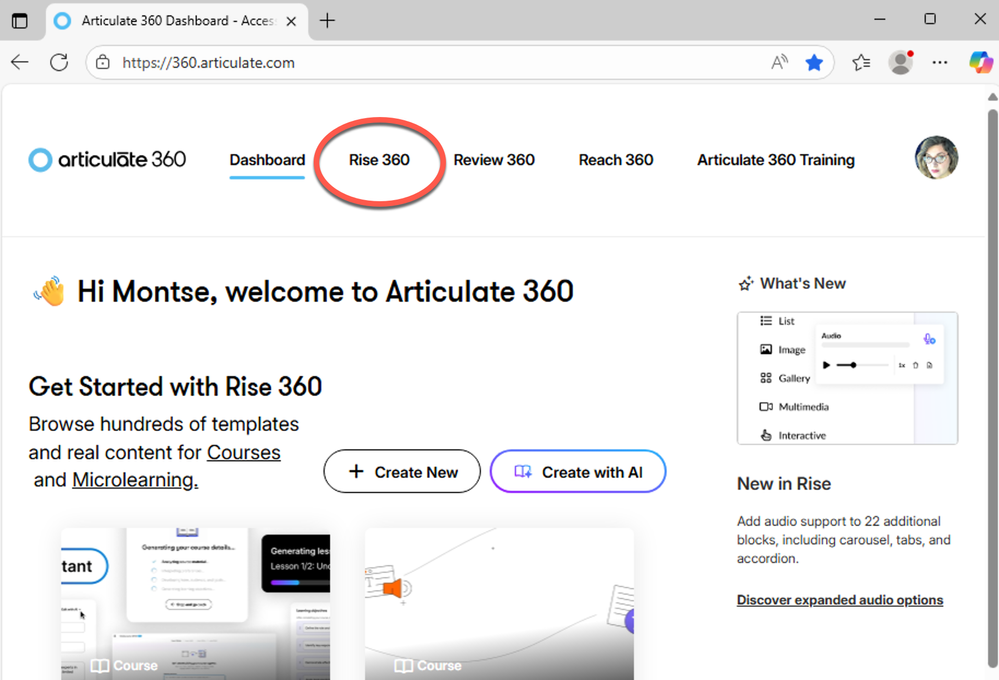The height and width of the screenshot is (680, 999).
Task: Open the browser tab actions menu icon
Action: [x=20, y=21]
